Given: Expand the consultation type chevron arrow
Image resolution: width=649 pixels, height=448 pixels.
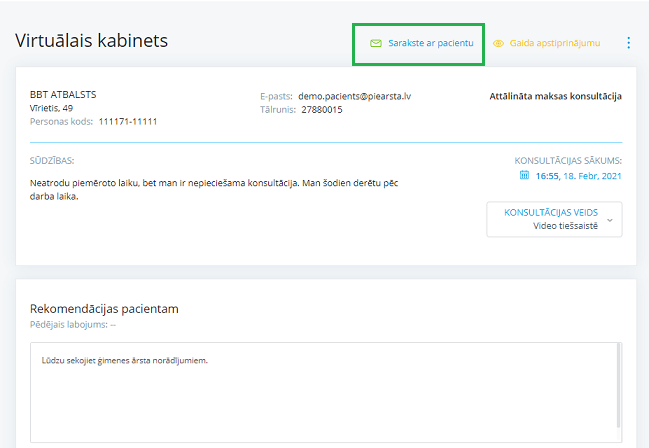Looking at the screenshot, I should (x=609, y=220).
